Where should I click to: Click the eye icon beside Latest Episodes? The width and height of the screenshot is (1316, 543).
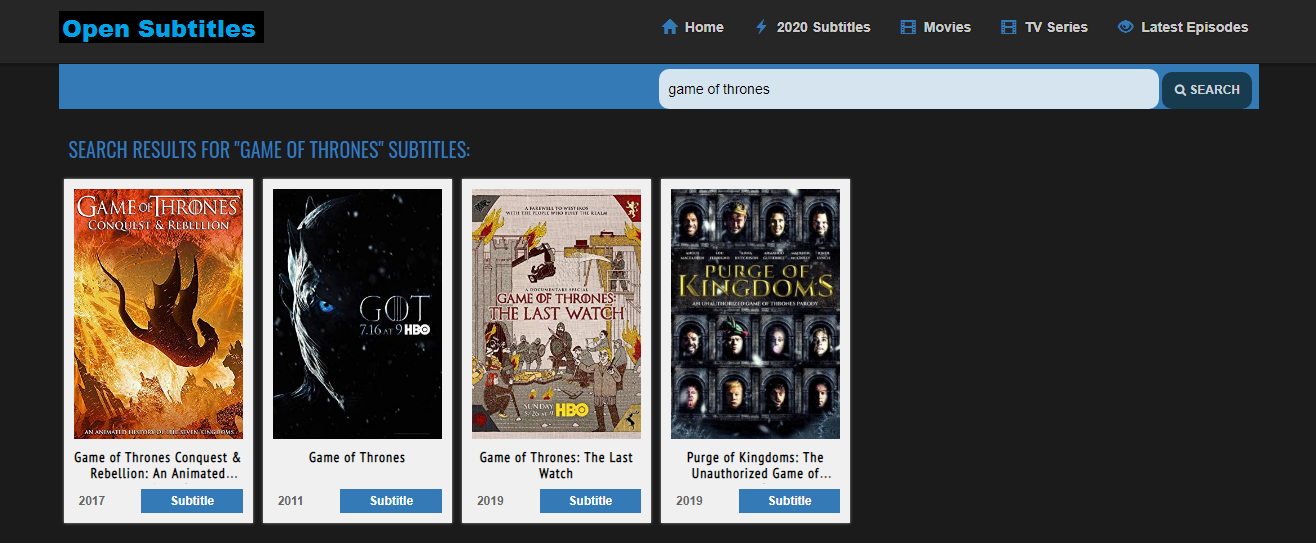tap(1125, 27)
